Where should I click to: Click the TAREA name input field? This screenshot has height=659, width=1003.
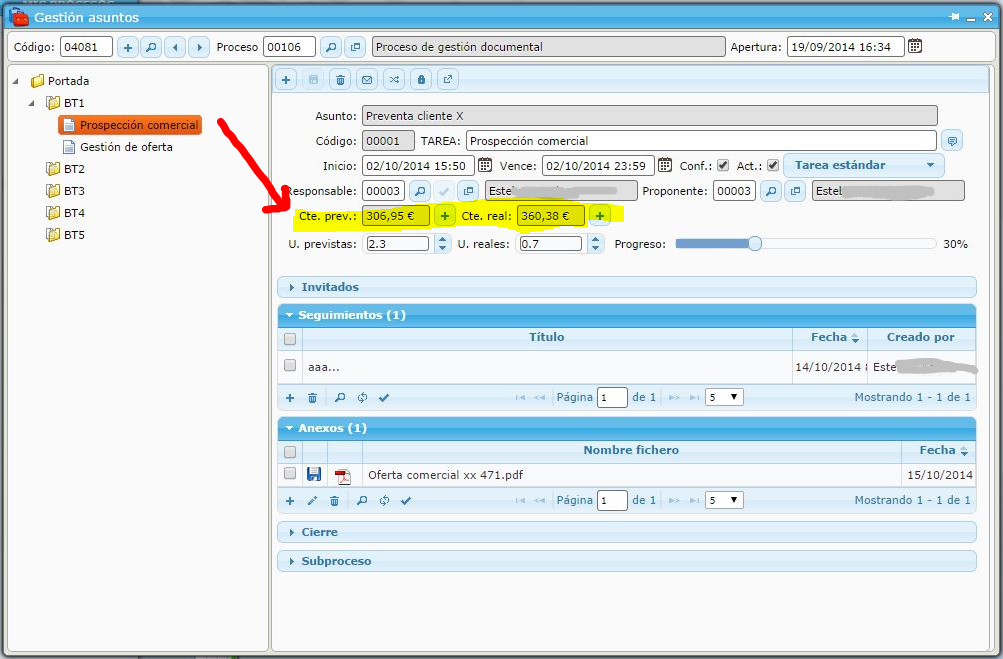pyautogui.click(x=701, y=141)
